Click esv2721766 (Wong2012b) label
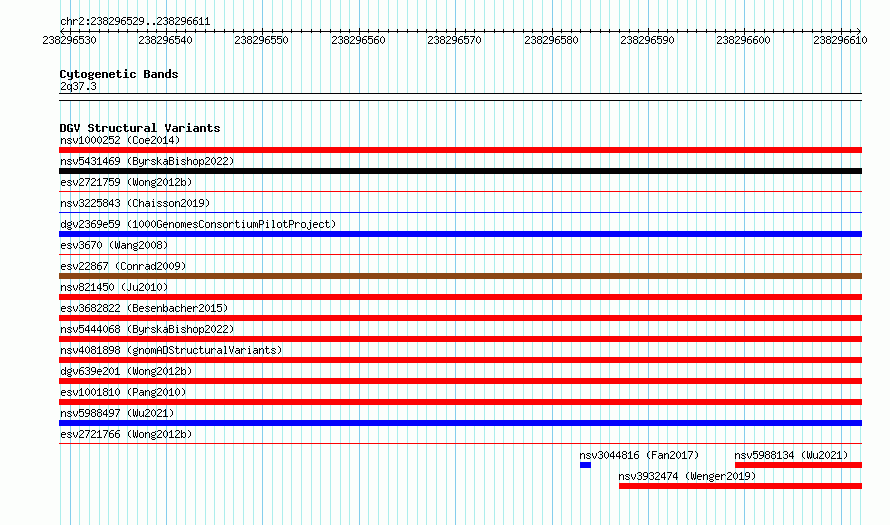Image resolution: width=890 pixels, height=525 pixels. [x=126, y=434]
